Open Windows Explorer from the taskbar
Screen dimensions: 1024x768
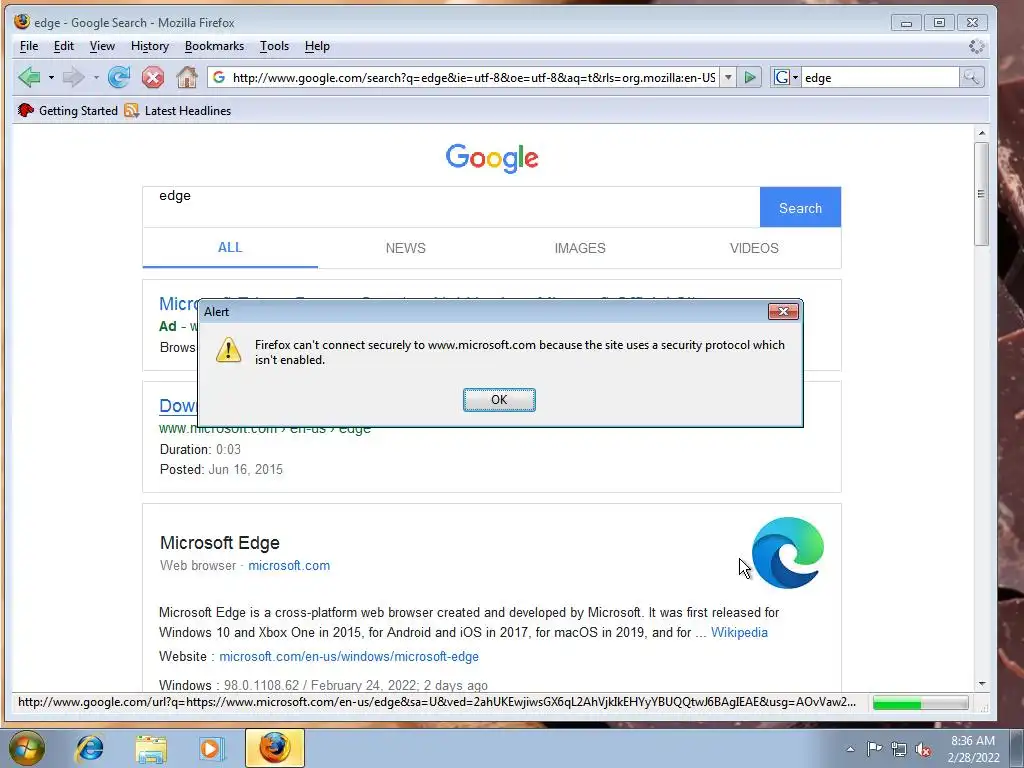tap(151, 748)
